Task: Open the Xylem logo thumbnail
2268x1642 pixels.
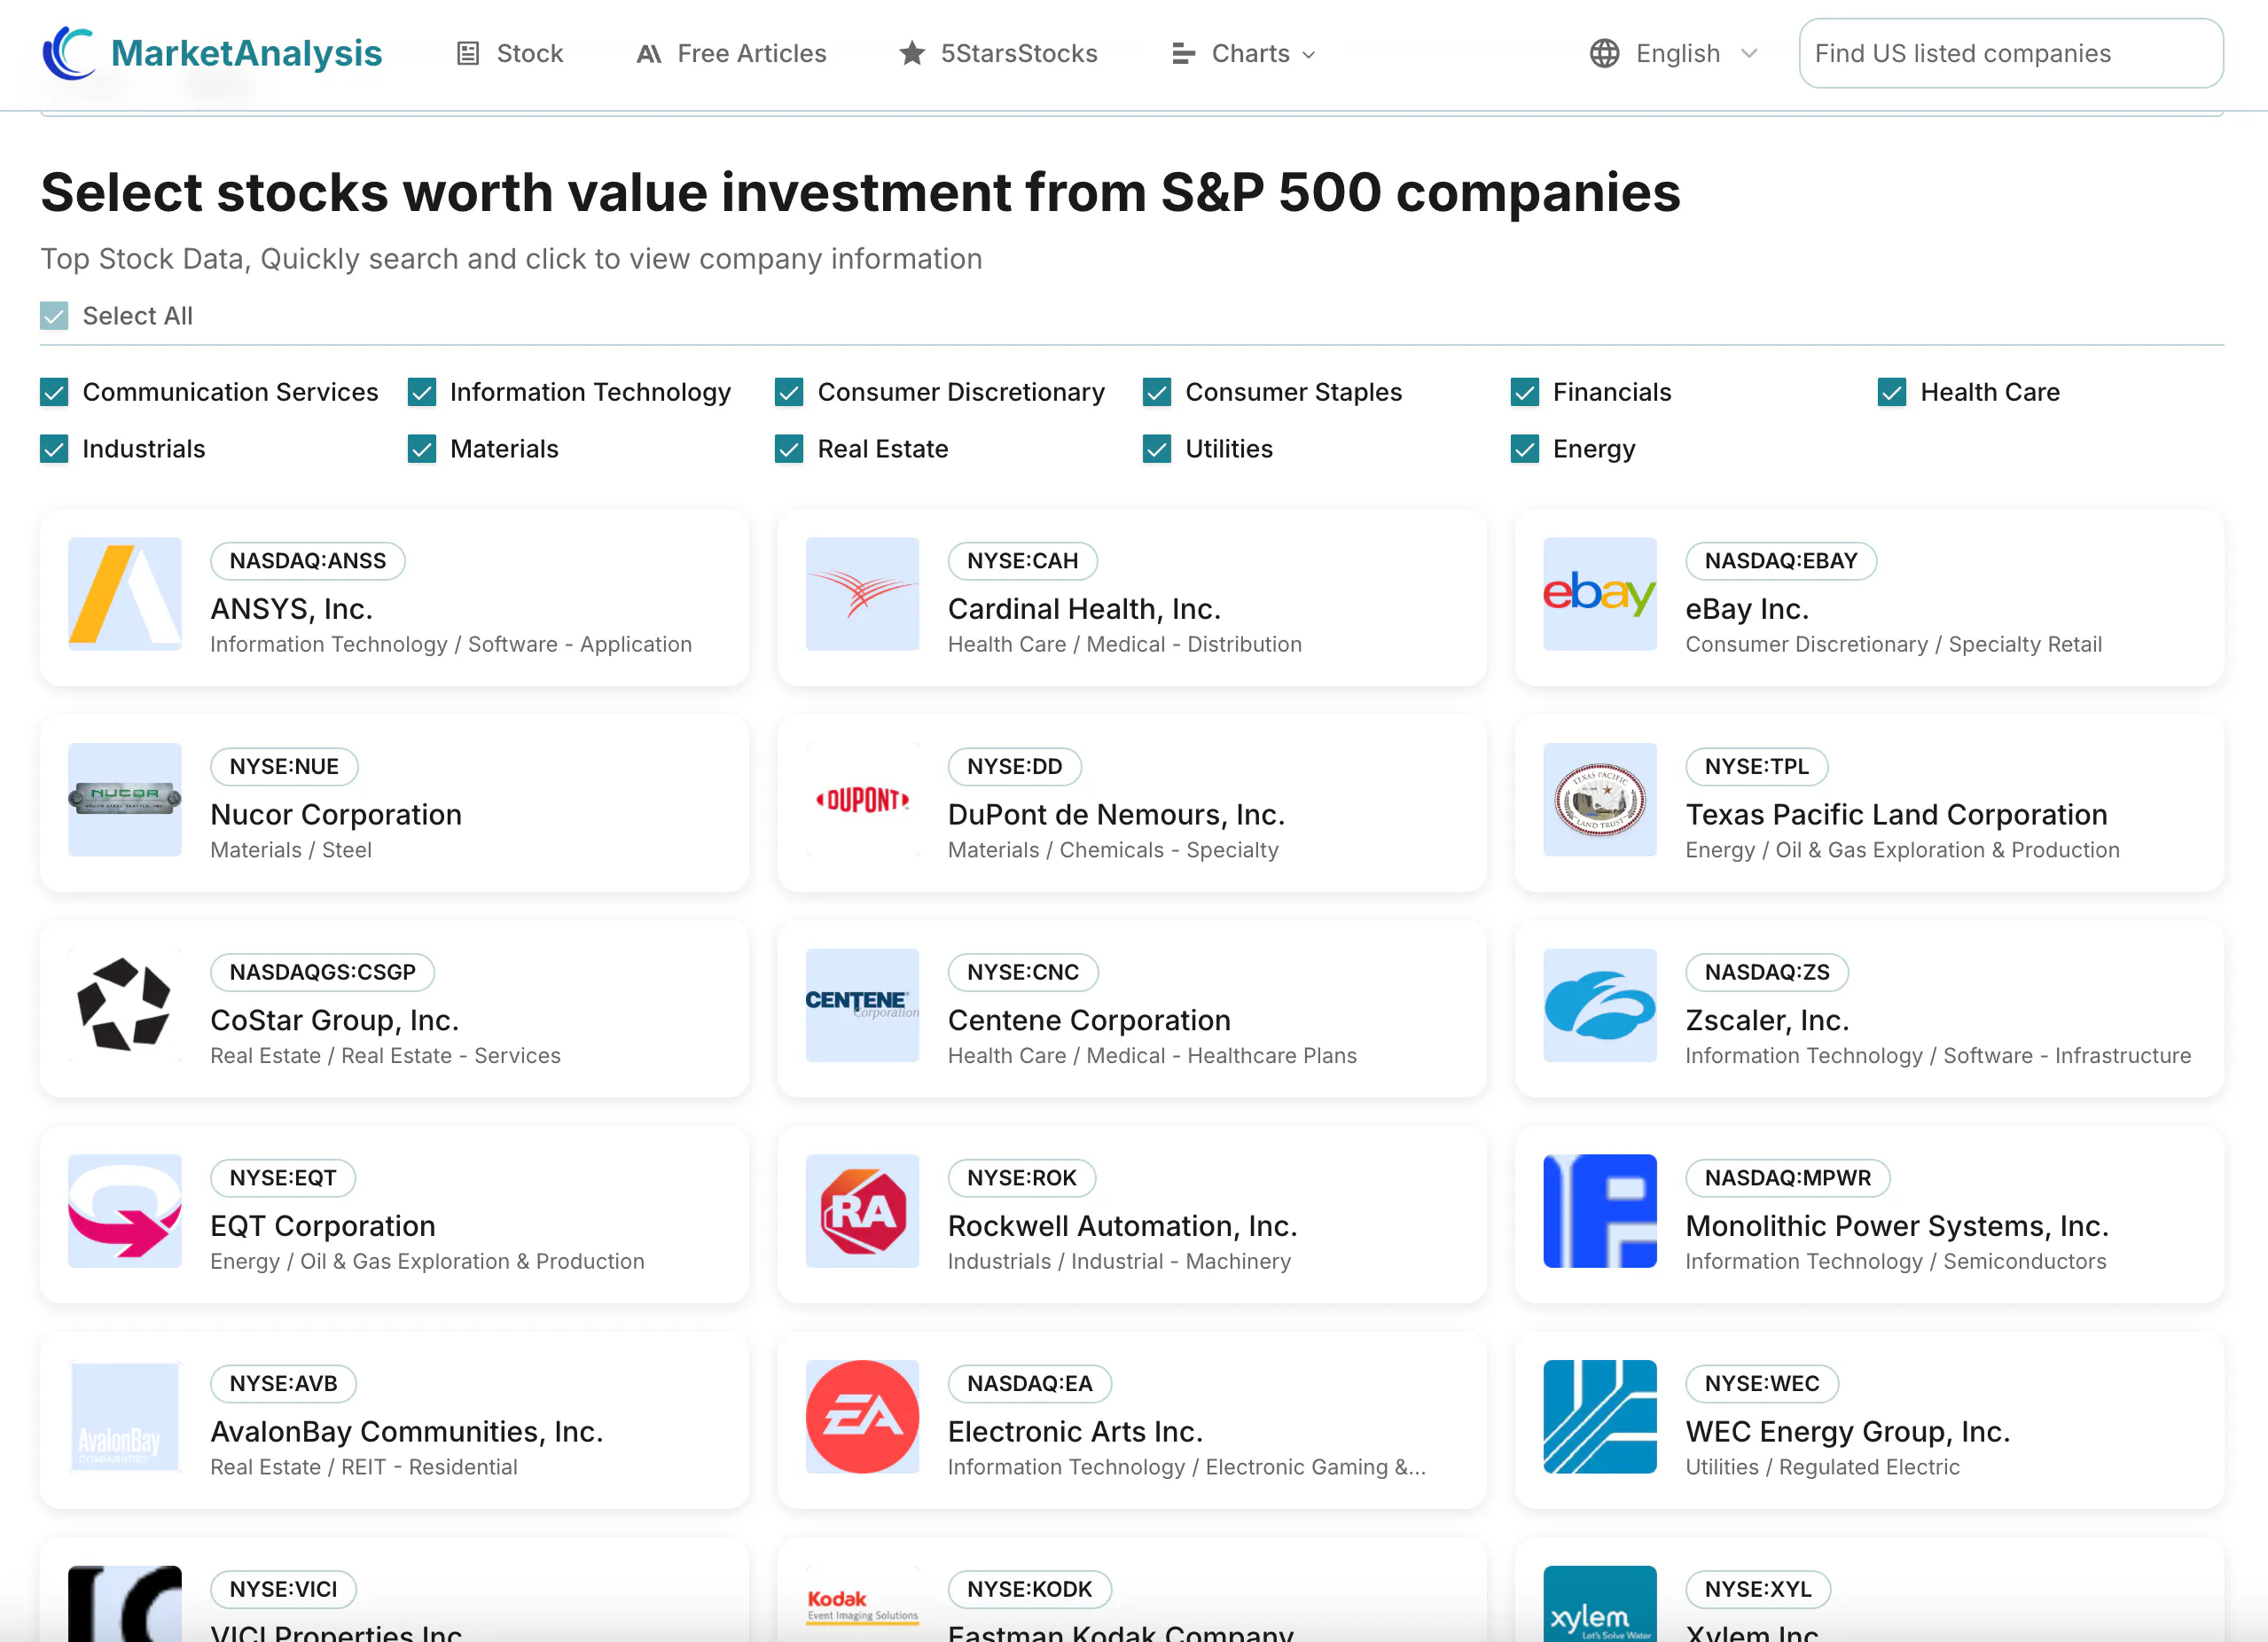Action: tap(1600, 1604)
